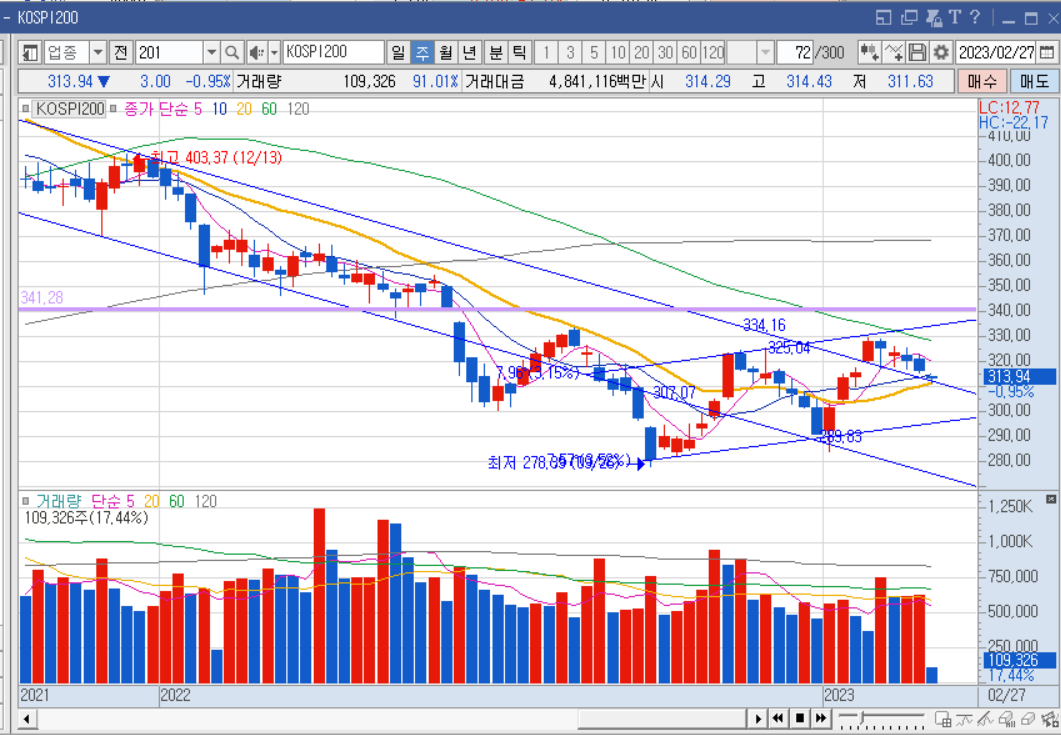This screenshot has width=1061, height=735.
Task: Expand the 201 code history dropdown
Action: tap(211, 52)
